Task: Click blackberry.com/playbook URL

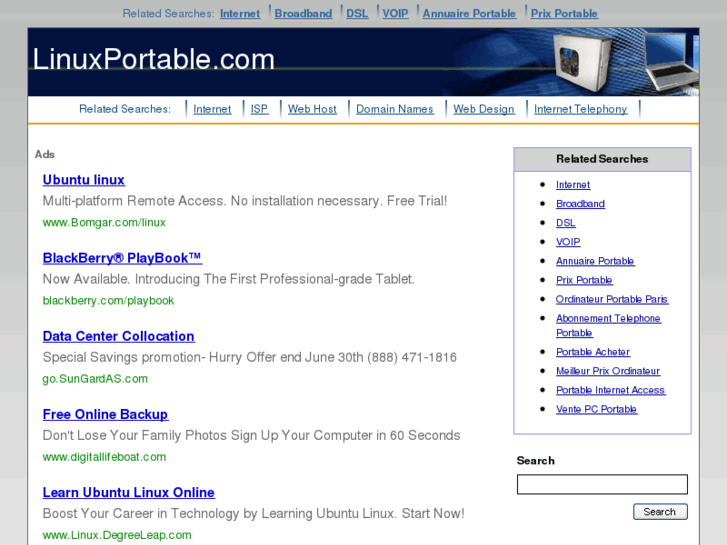Action: (108, 301)
